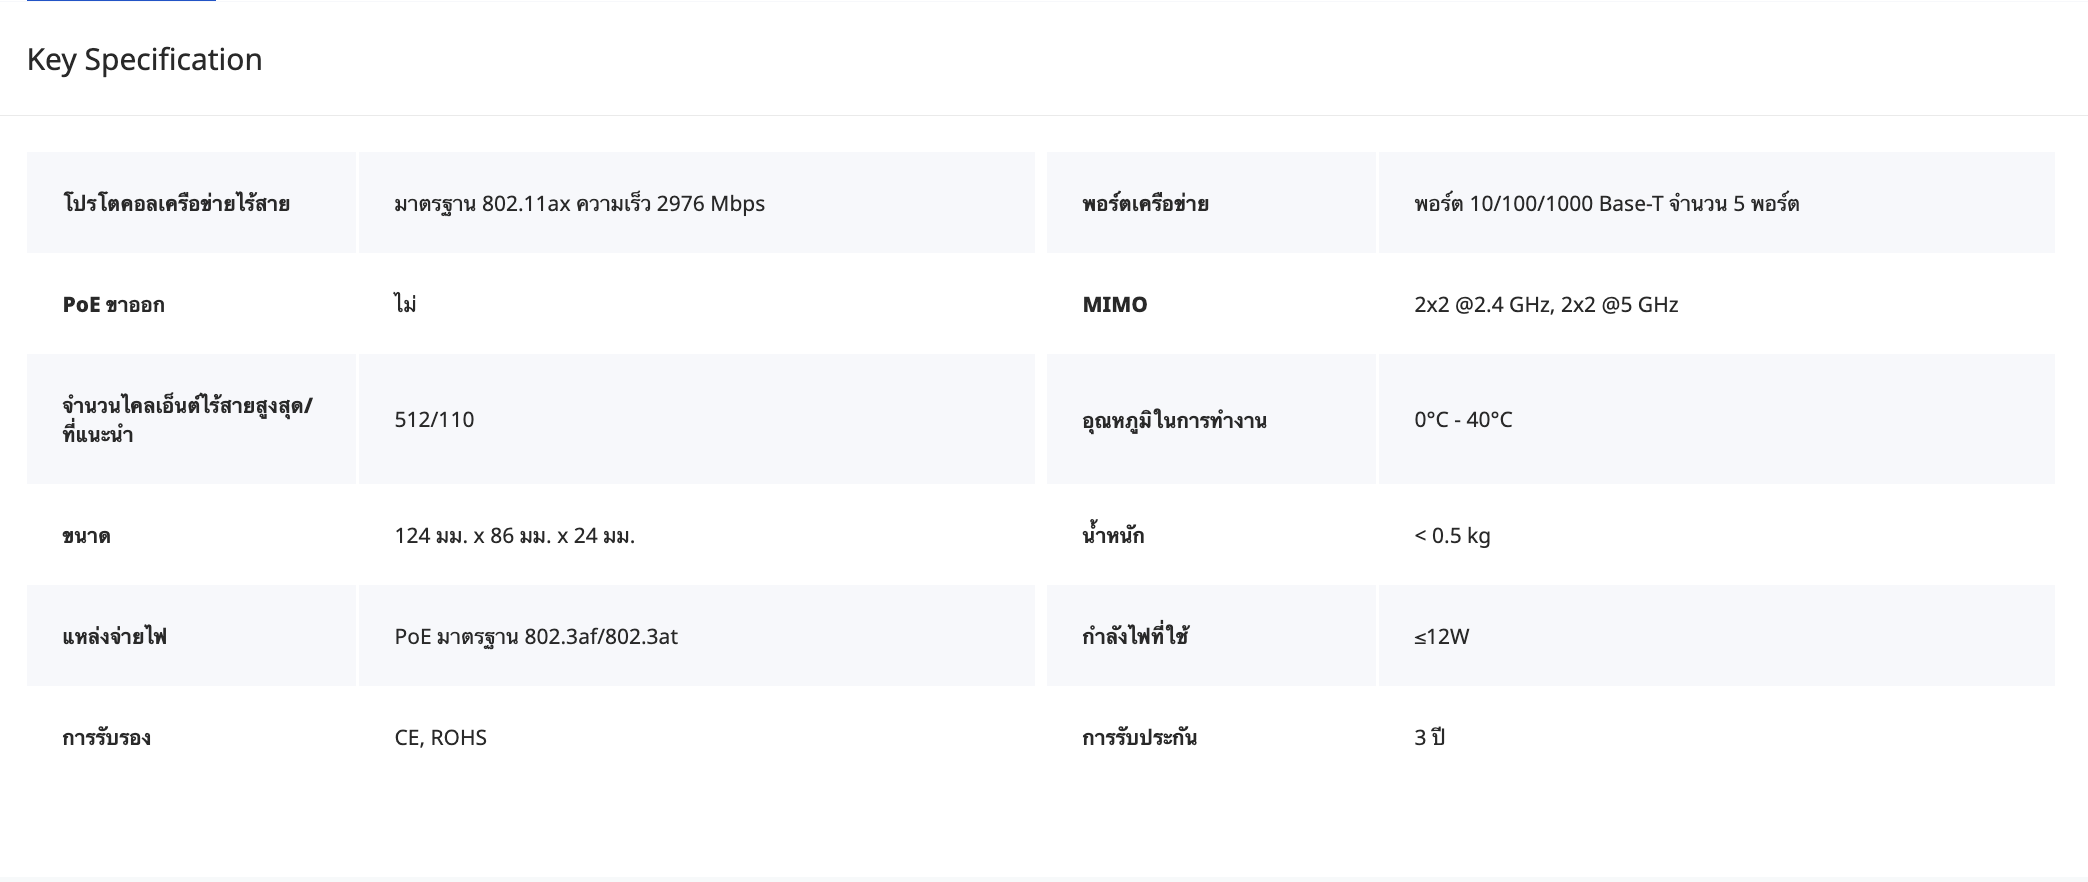Select the "การรับประกัน" label
The image size is (2088, 882).
click(x=1139, y=738)
